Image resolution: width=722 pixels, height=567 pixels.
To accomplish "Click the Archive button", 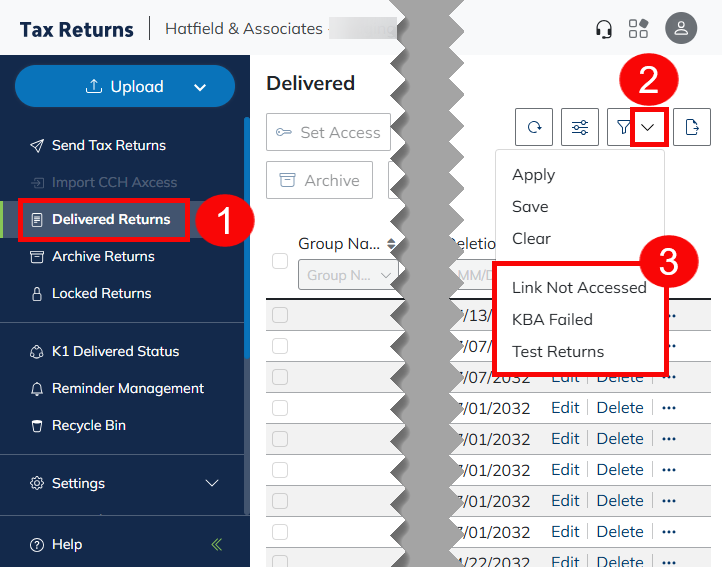I will coord(319,181).
